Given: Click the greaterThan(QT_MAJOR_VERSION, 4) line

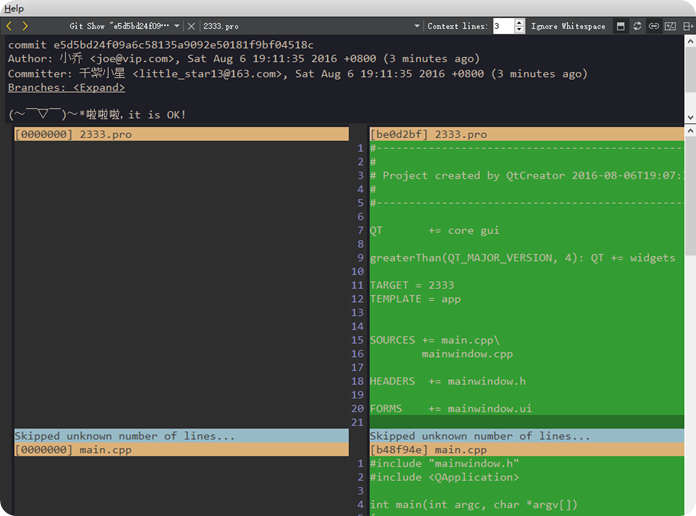Looking at the screenshot, I should pos(522,258).
